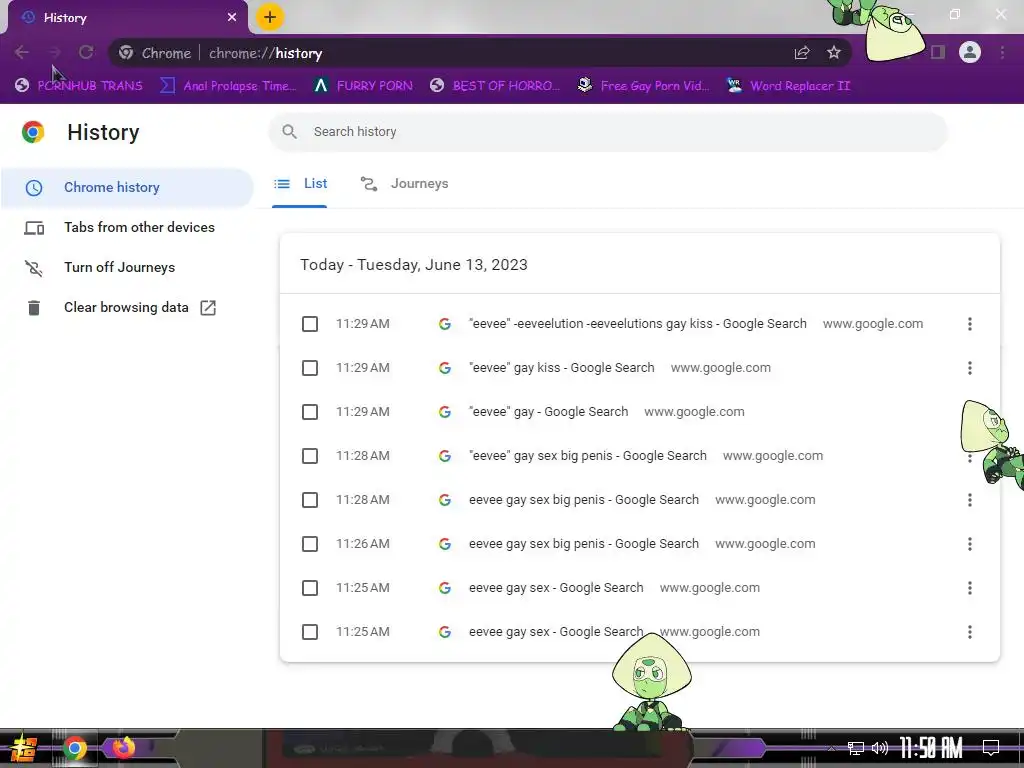This screenshot has height=768, width=1024.
Task: Launch Firefox from the taskbar
Action: point(123,747)
